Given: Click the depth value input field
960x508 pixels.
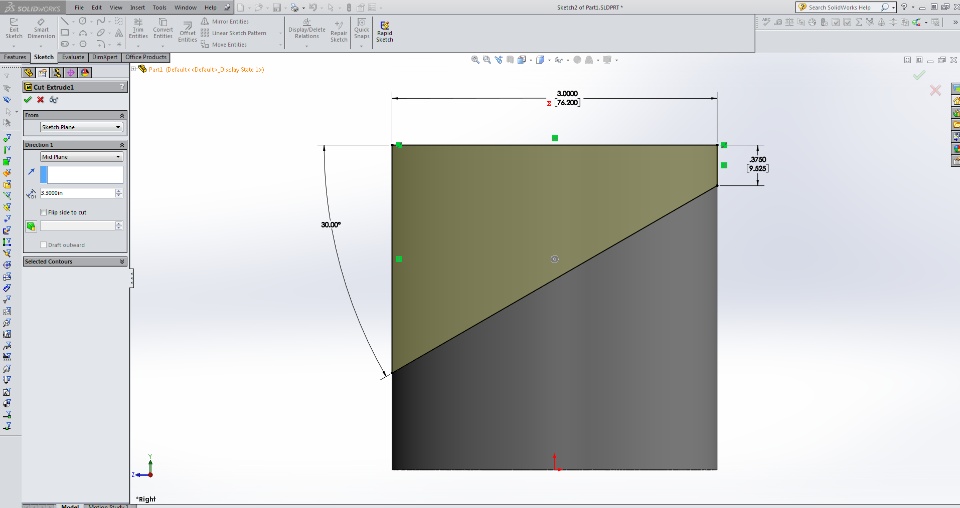Looking at the screenshot, I should point(77,193).
